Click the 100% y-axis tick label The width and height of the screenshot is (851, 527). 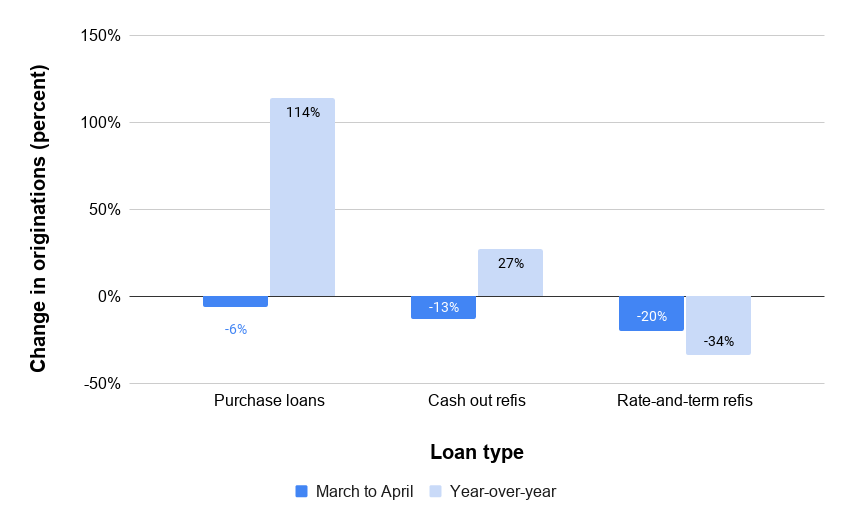(100, 123)
